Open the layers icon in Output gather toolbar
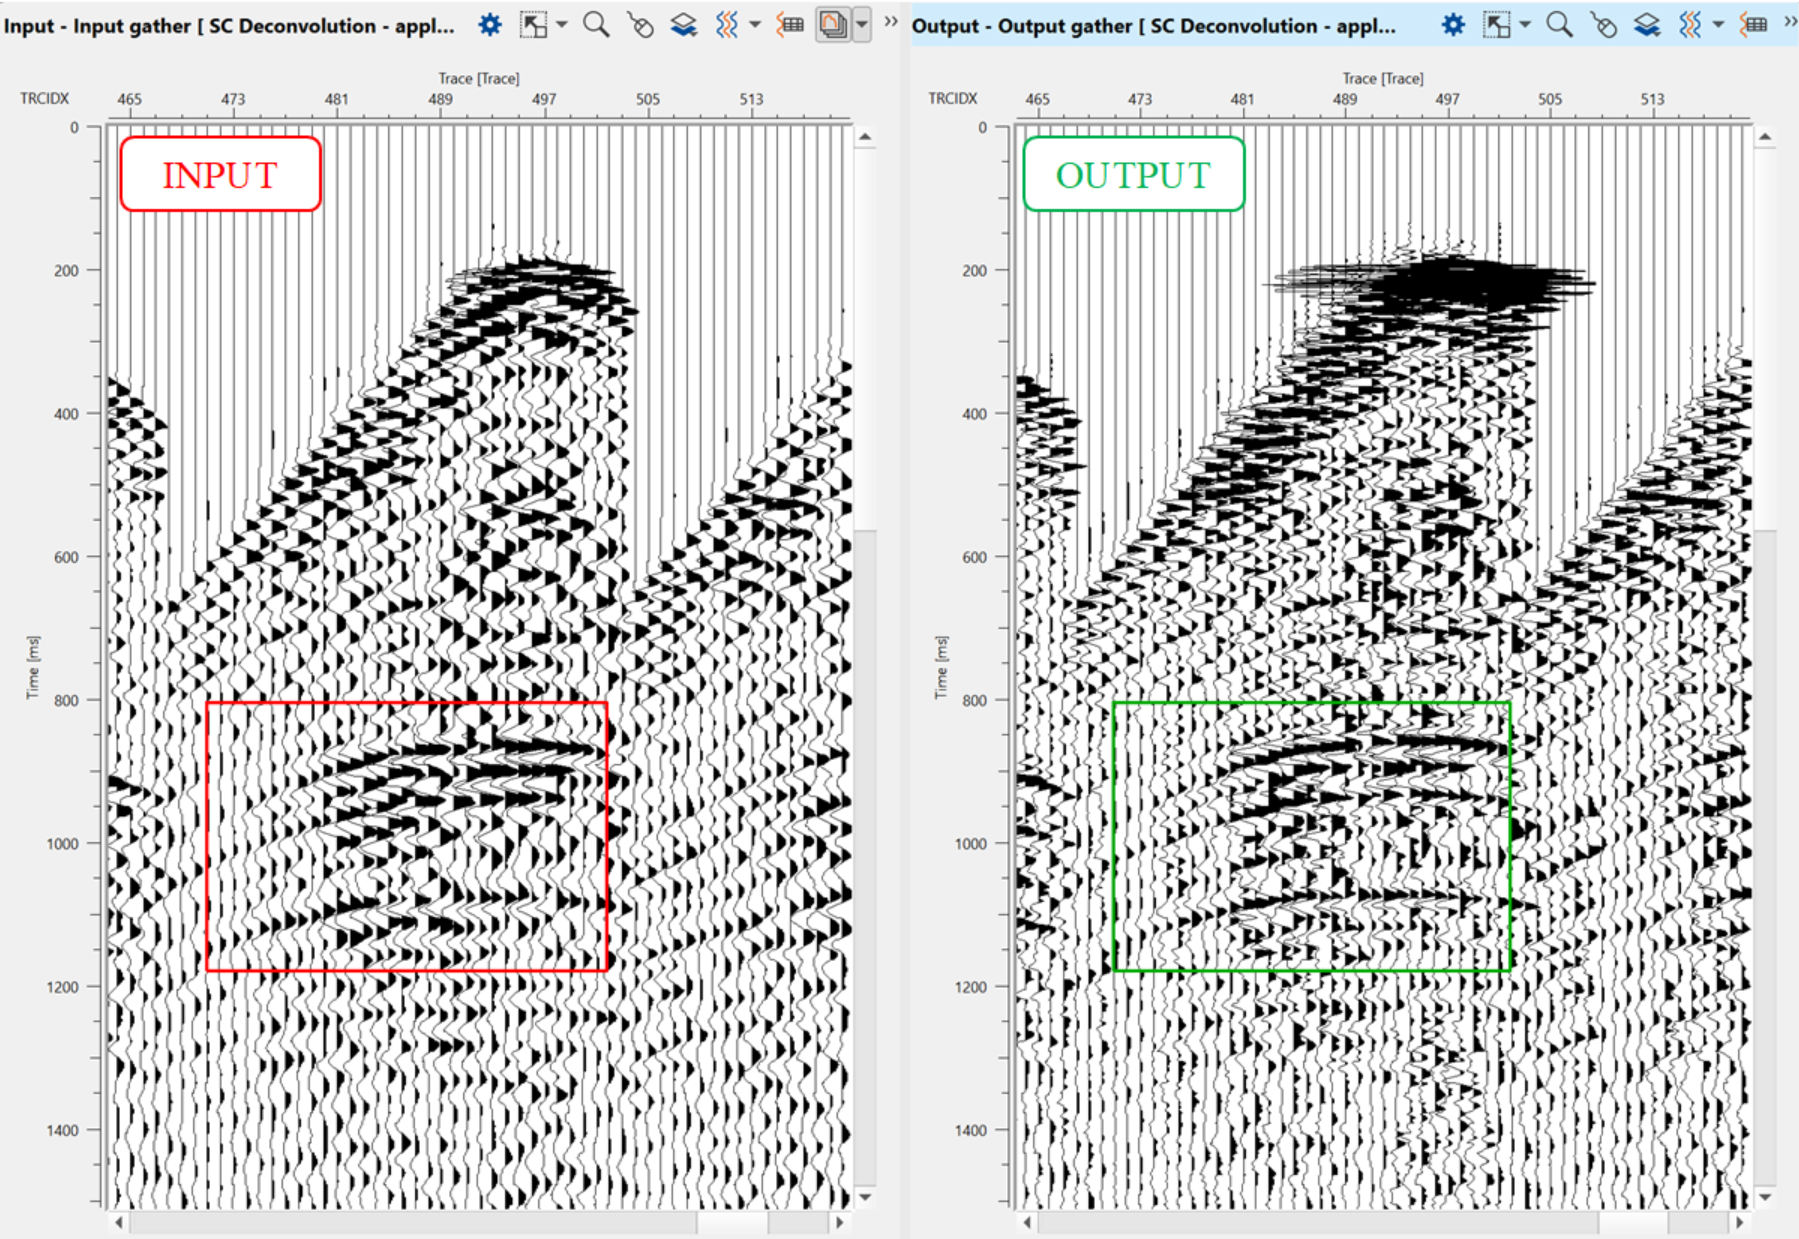Image resolution: width=1799 pixels, height=1239 pixels. tap(1647, 25)
